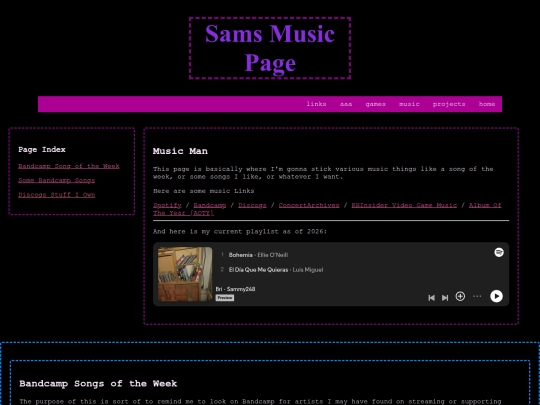
Task: Open Album Of The Year [AOTY] link
Action: (485, 205)
